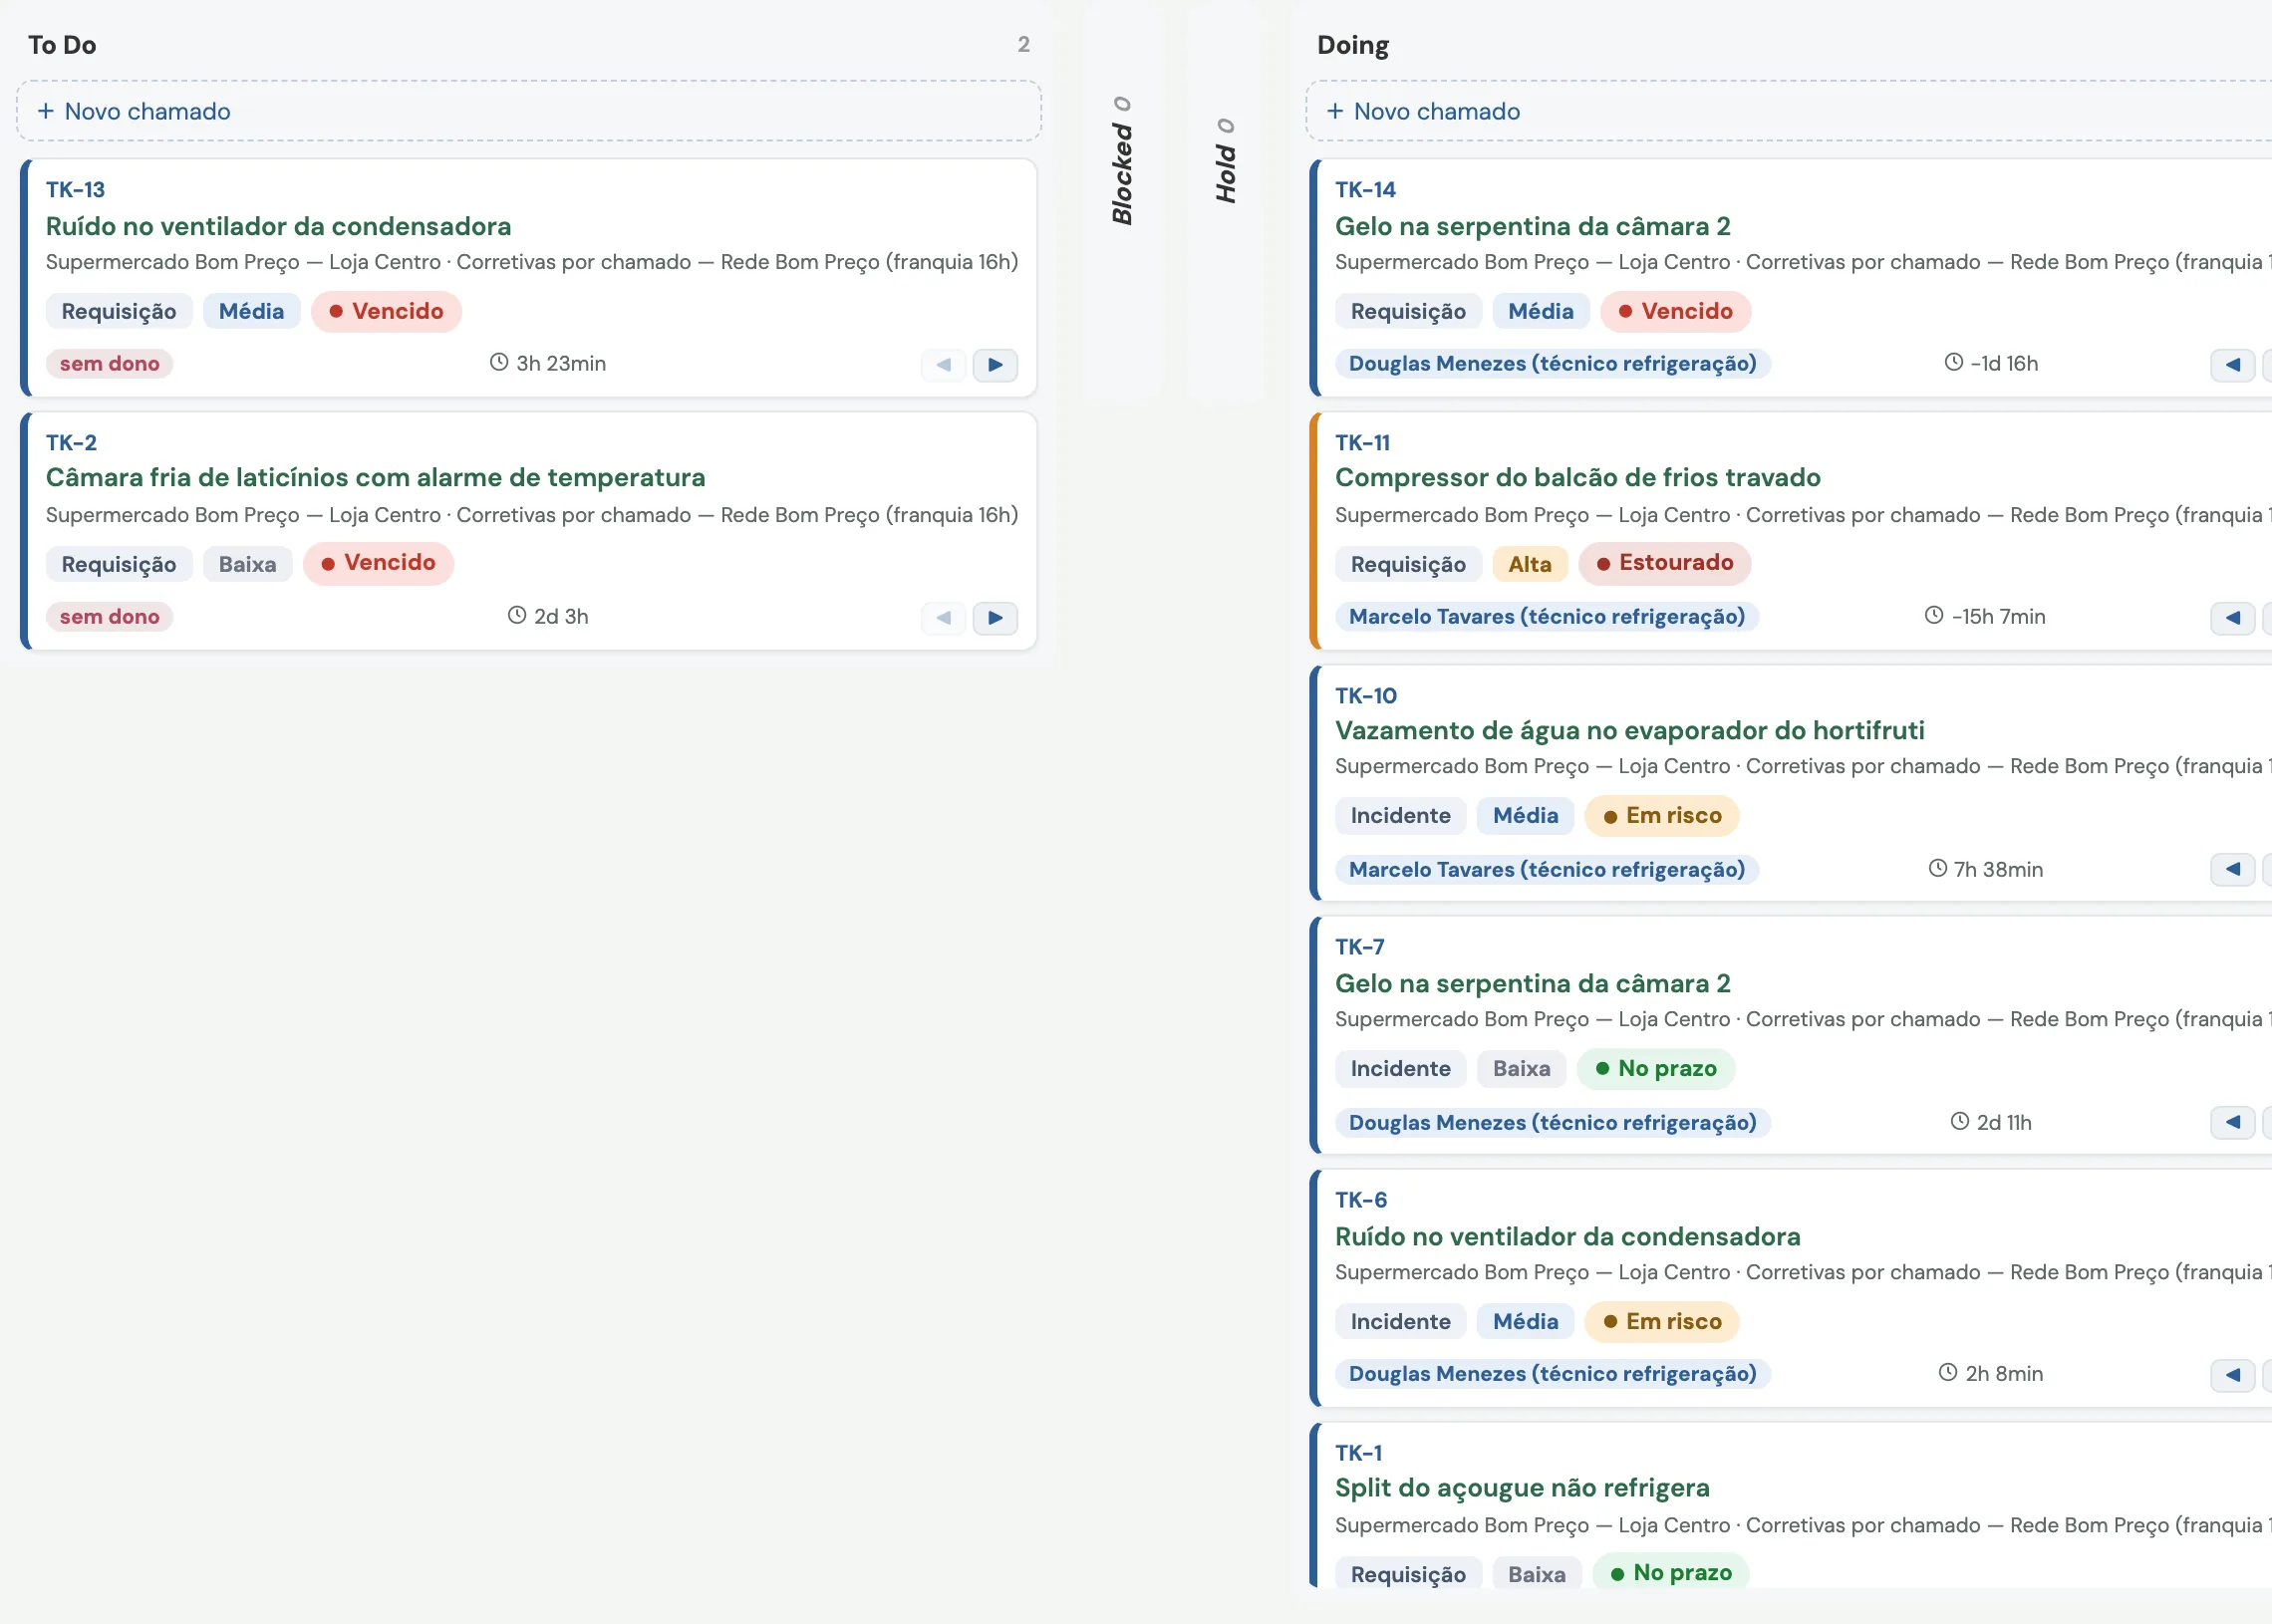Move TK-13 card to next column
This screenshot has height=1624, width=2272.
(x=995, y=365)
